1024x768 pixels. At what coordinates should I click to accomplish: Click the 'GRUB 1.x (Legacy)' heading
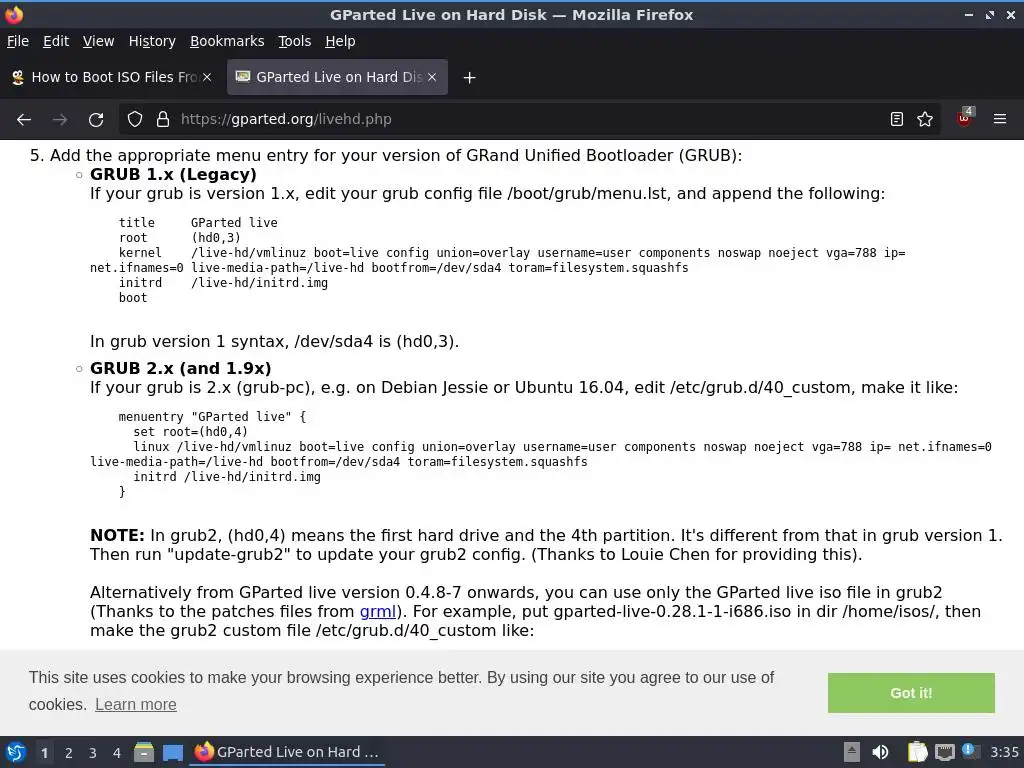(173, 174)
